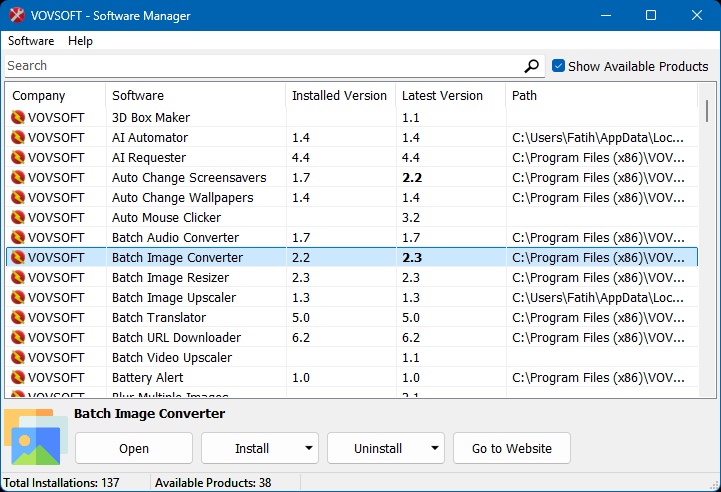Click bold latest version 2.2 for Auto Change Screensavers
Image resolution: width=721 pixels, height=492 pixels.
412,177
